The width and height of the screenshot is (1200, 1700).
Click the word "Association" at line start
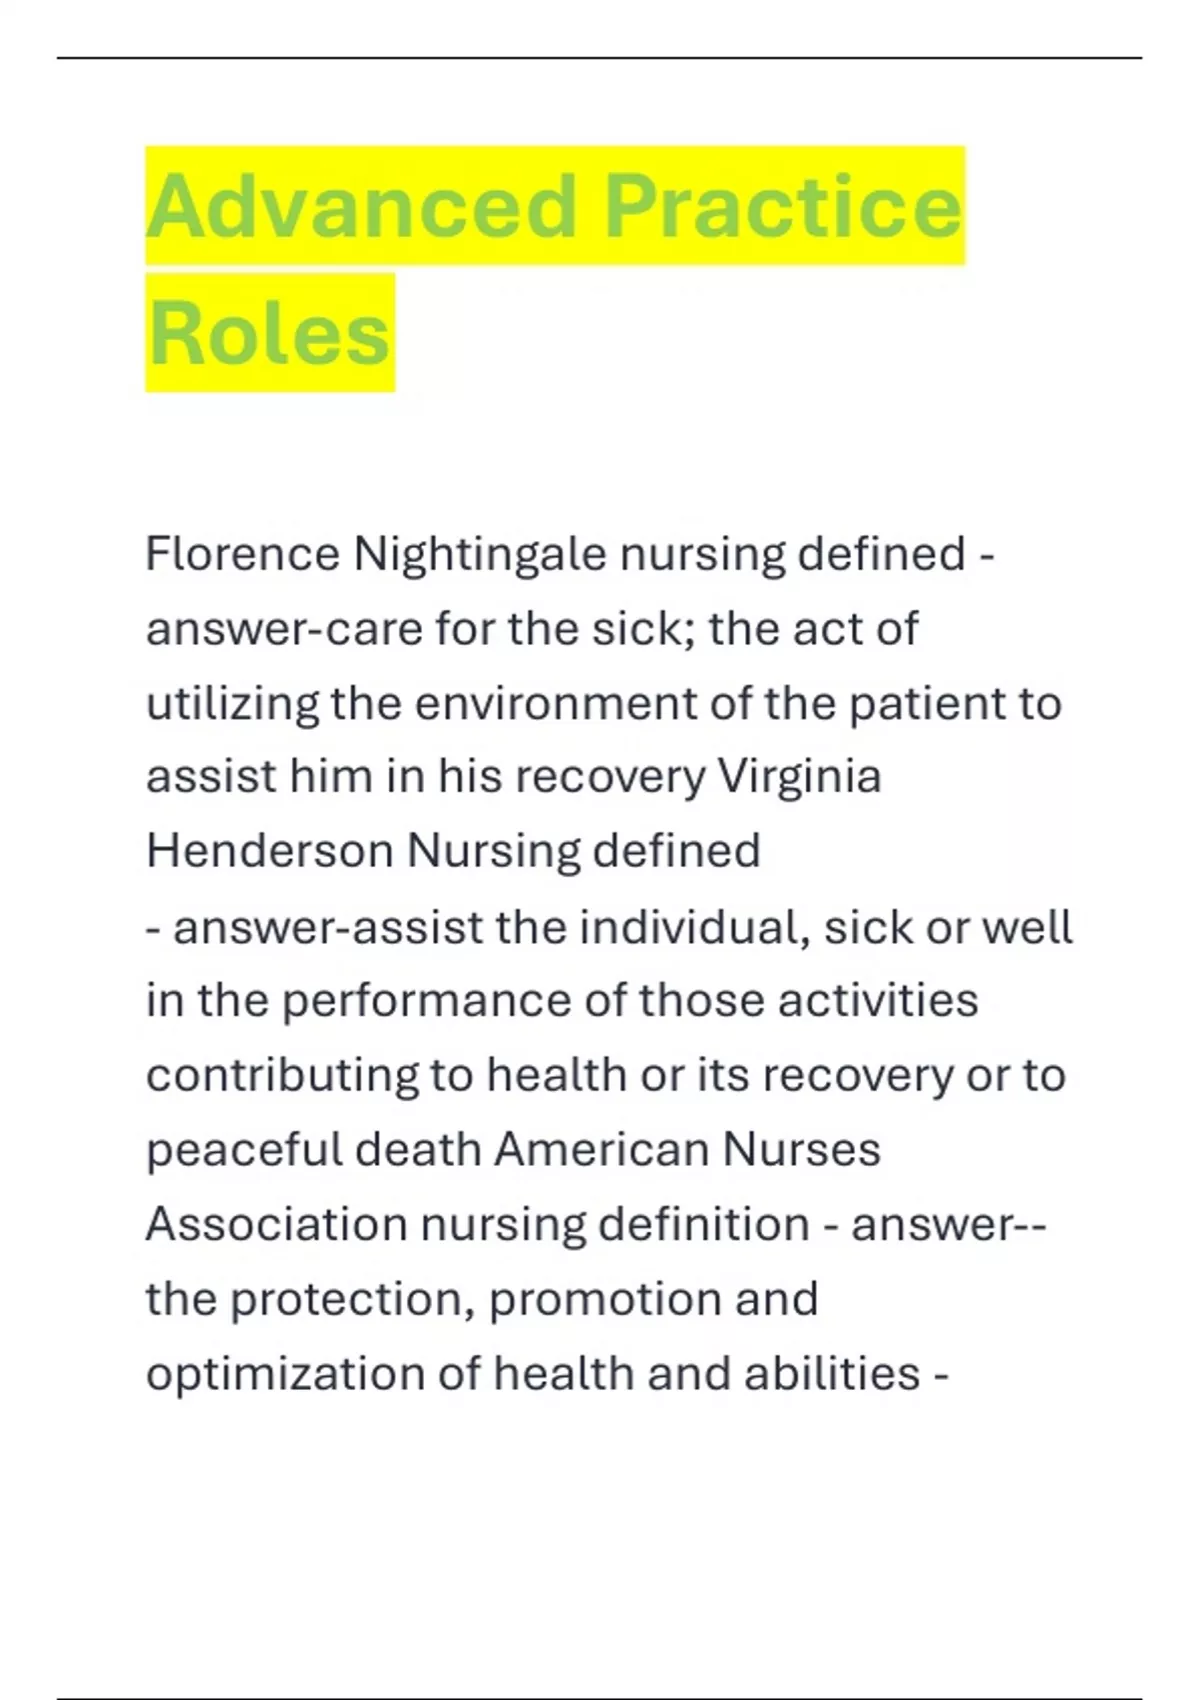[x=276, y=1224]
